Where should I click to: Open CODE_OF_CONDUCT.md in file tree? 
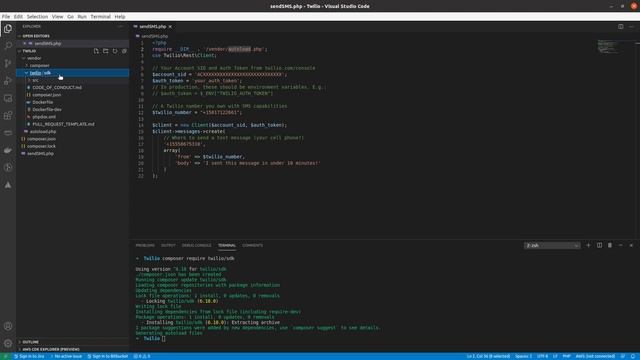(57, 87)
